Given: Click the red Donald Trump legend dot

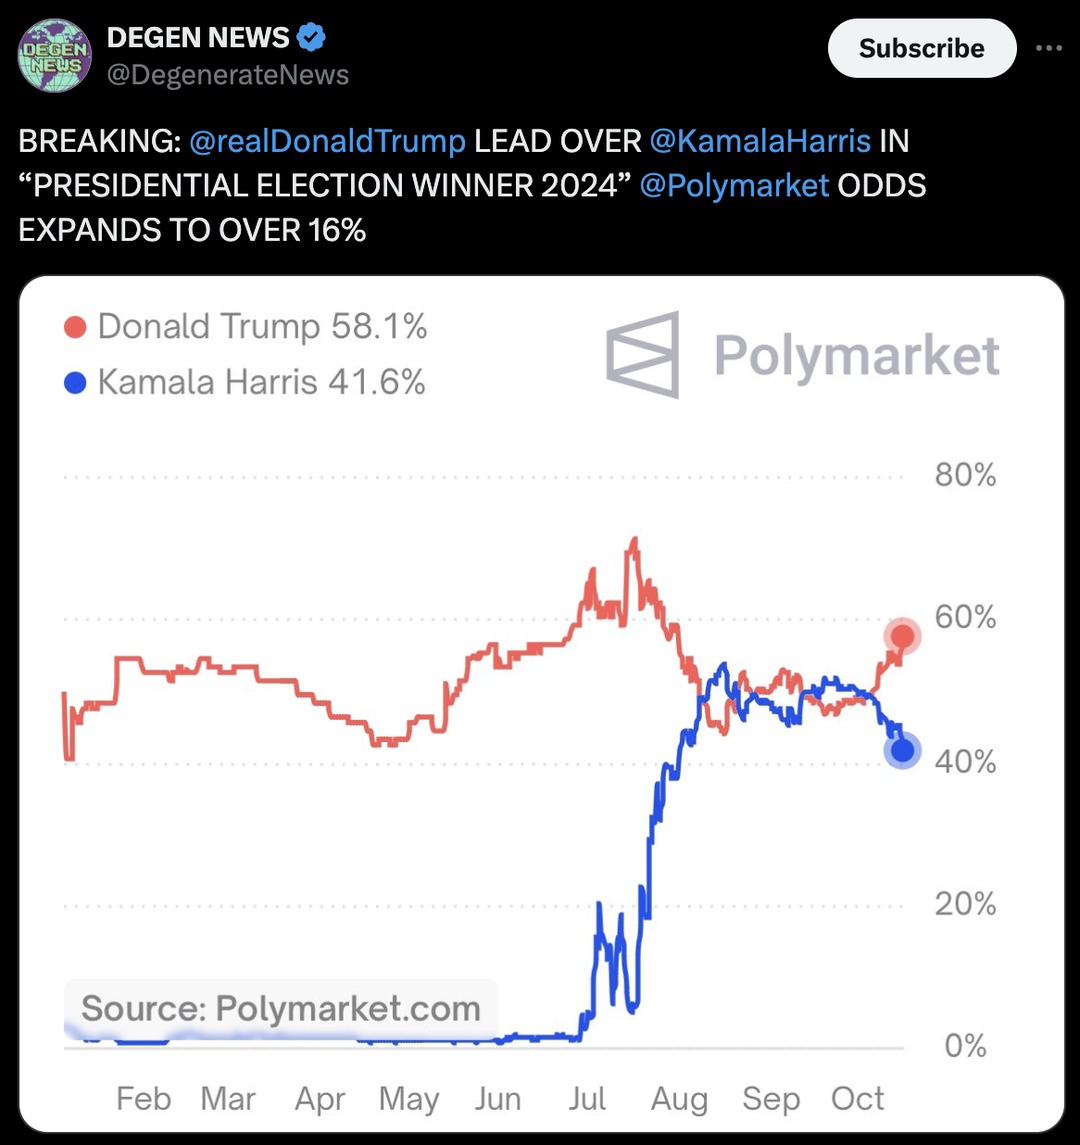Looking at the screenshot, I should [x=75, y=327].
